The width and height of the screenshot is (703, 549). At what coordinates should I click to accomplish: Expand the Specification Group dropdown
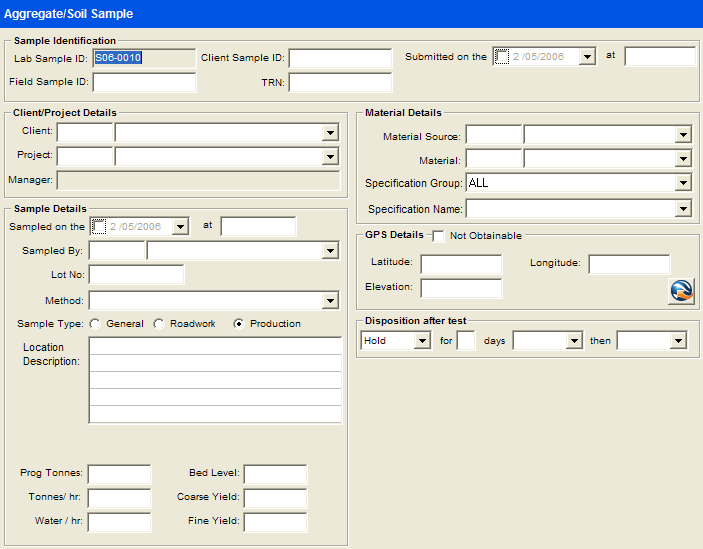pos(683,183)
